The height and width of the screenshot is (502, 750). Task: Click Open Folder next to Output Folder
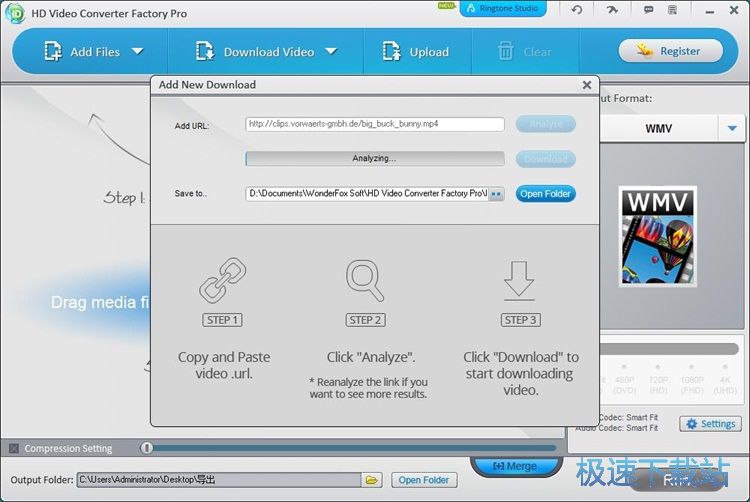click(424, 480)
